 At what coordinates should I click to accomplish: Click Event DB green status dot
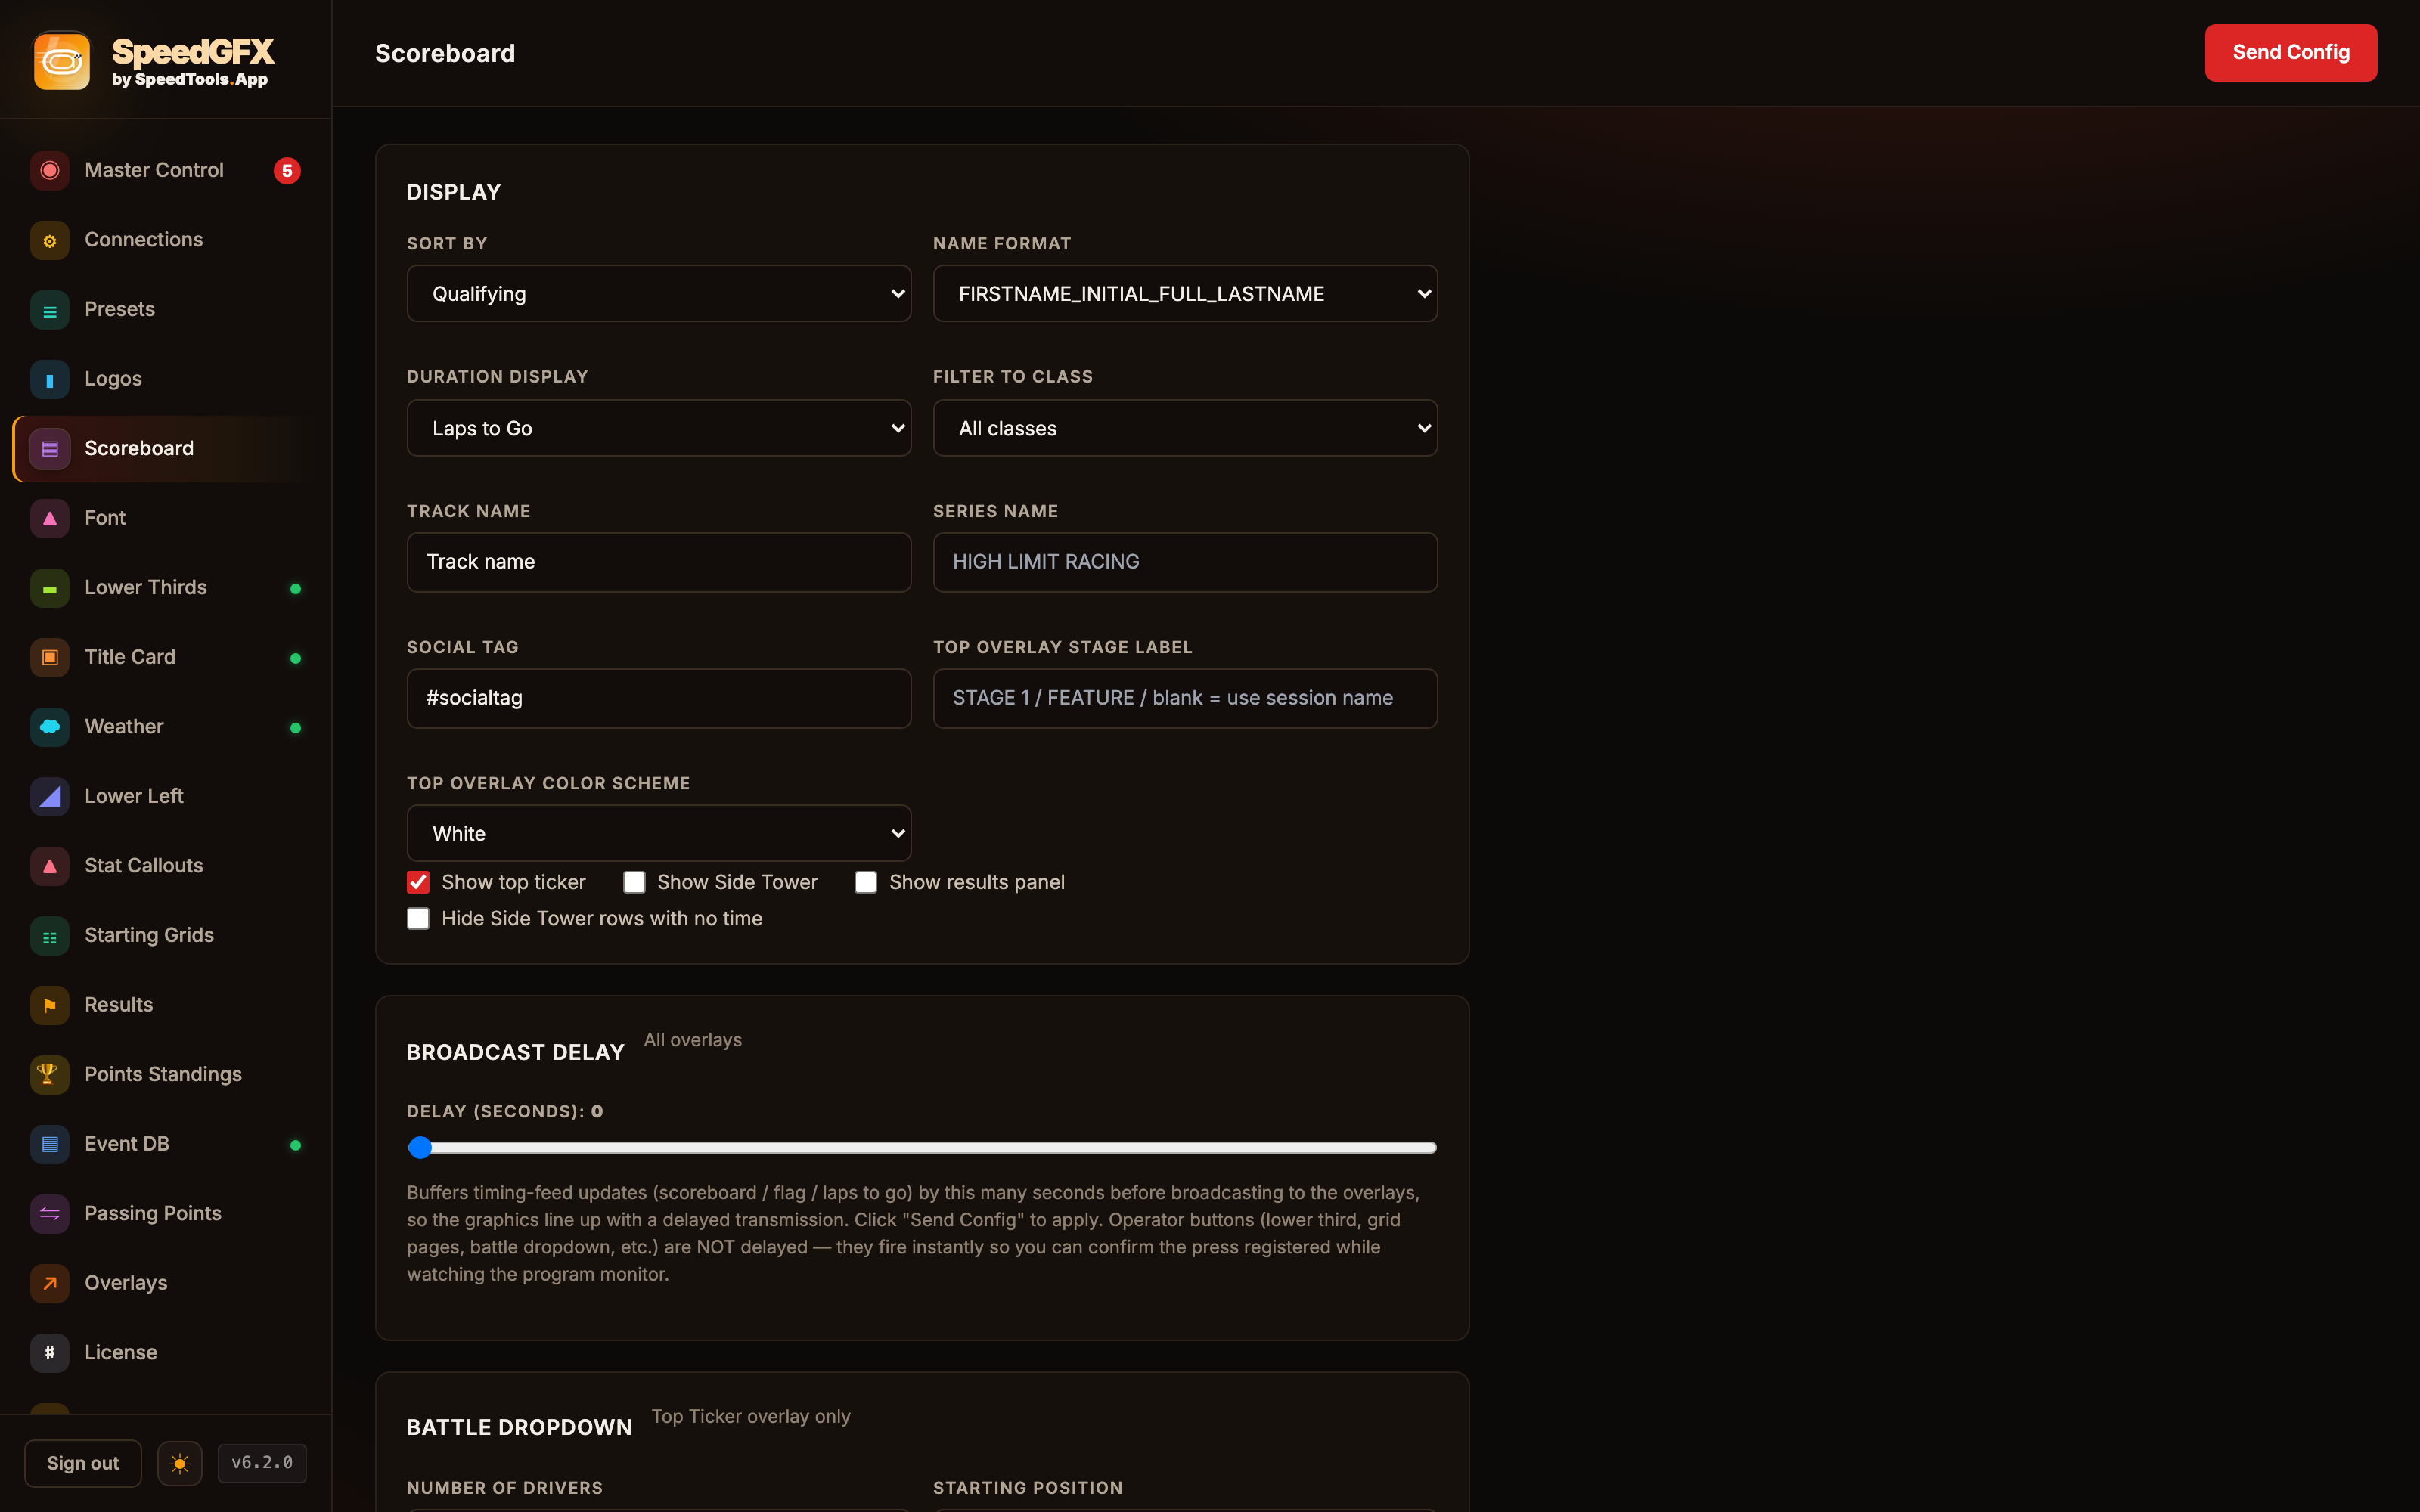point(295,1145)
